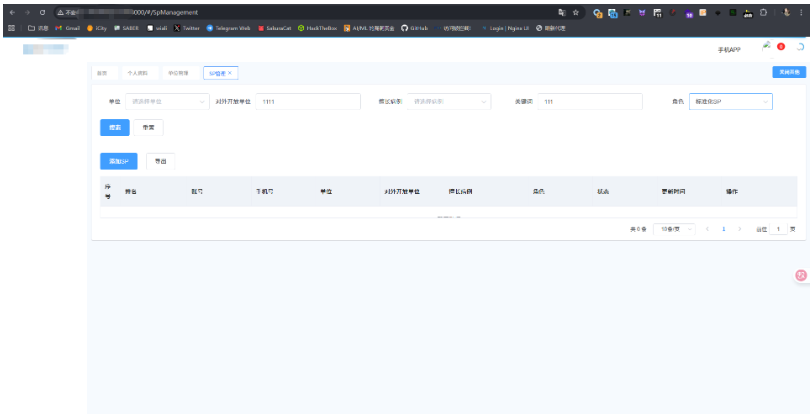This screenshot has height=414, width=812.
Task: Open the Twitter bookmark
Action: [x=186, y=28]
